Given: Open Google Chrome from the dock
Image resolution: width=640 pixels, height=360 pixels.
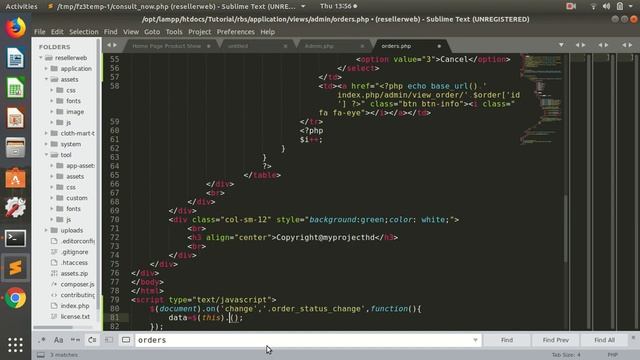Looking at the screenshot, I should pyautogui.click(x=16, y=298).
